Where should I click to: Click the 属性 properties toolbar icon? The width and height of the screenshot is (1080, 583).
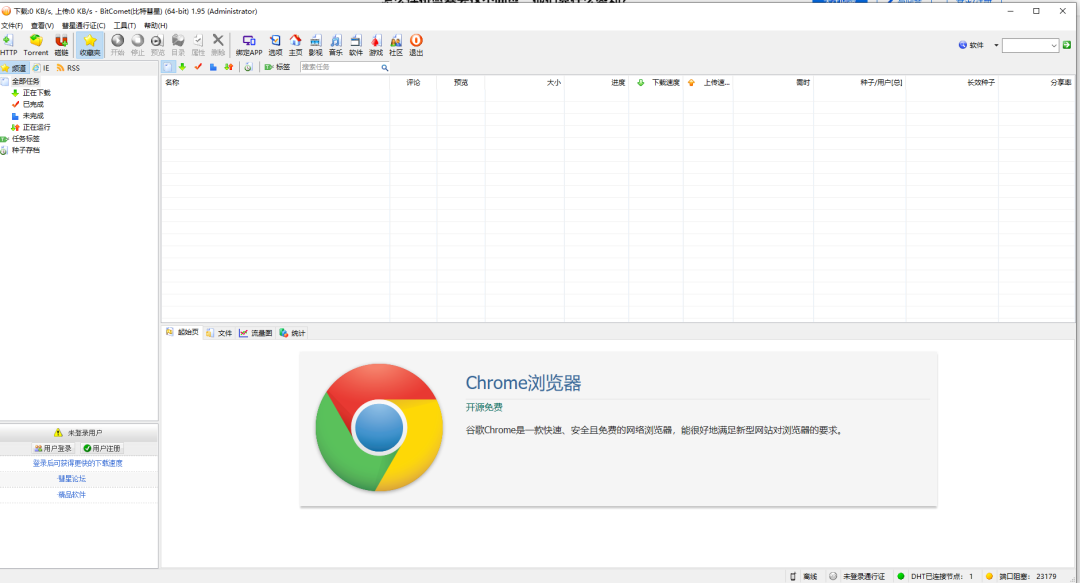coord(198,45)
